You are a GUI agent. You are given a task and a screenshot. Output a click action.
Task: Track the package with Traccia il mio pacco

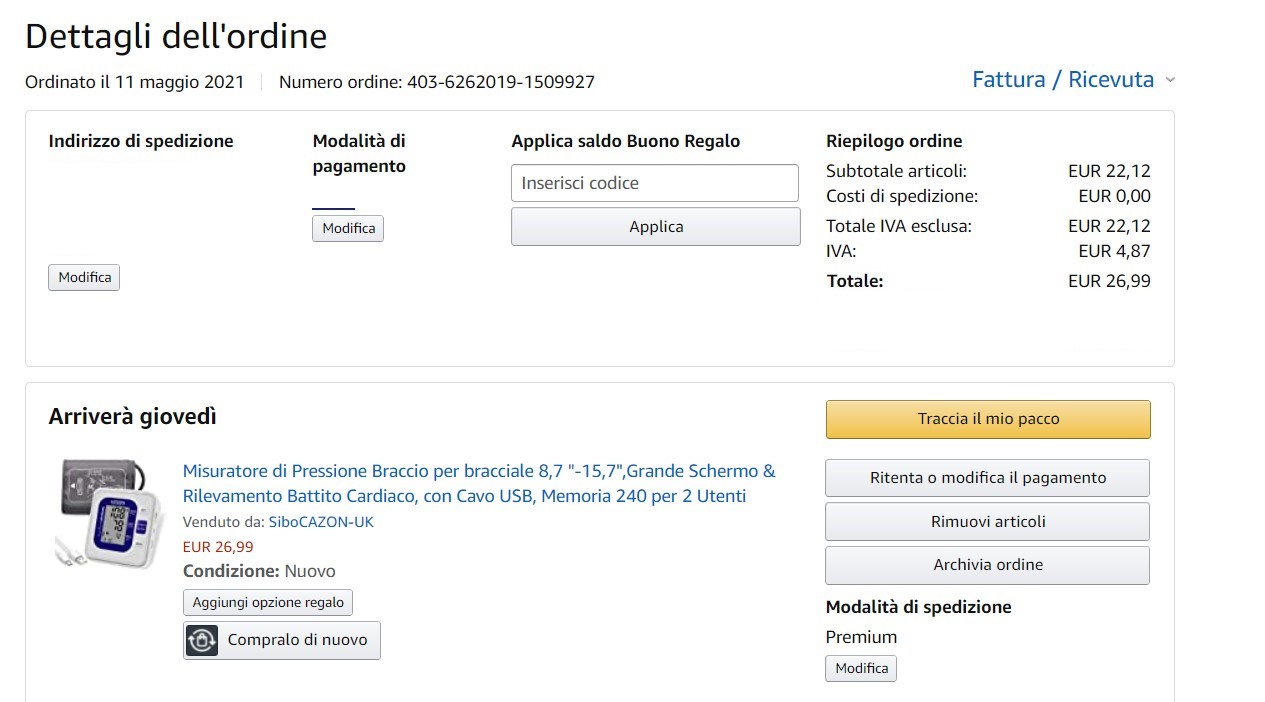pos(988,419)
